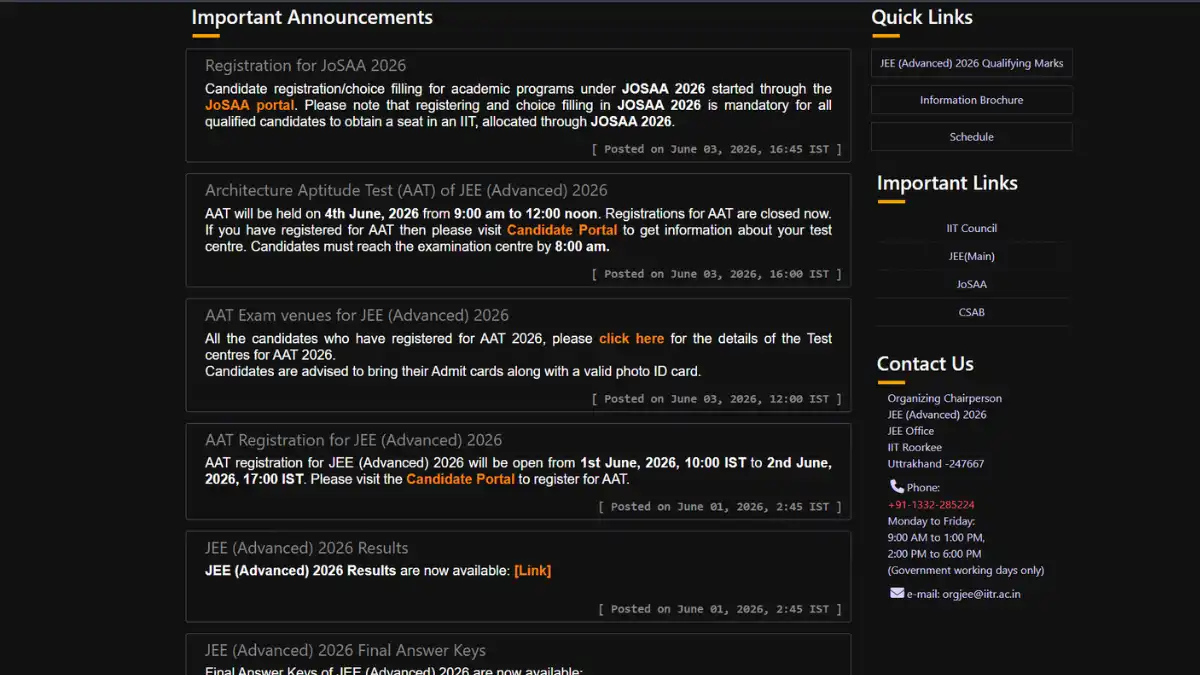Visit the JEE(Main) important link

972,256
